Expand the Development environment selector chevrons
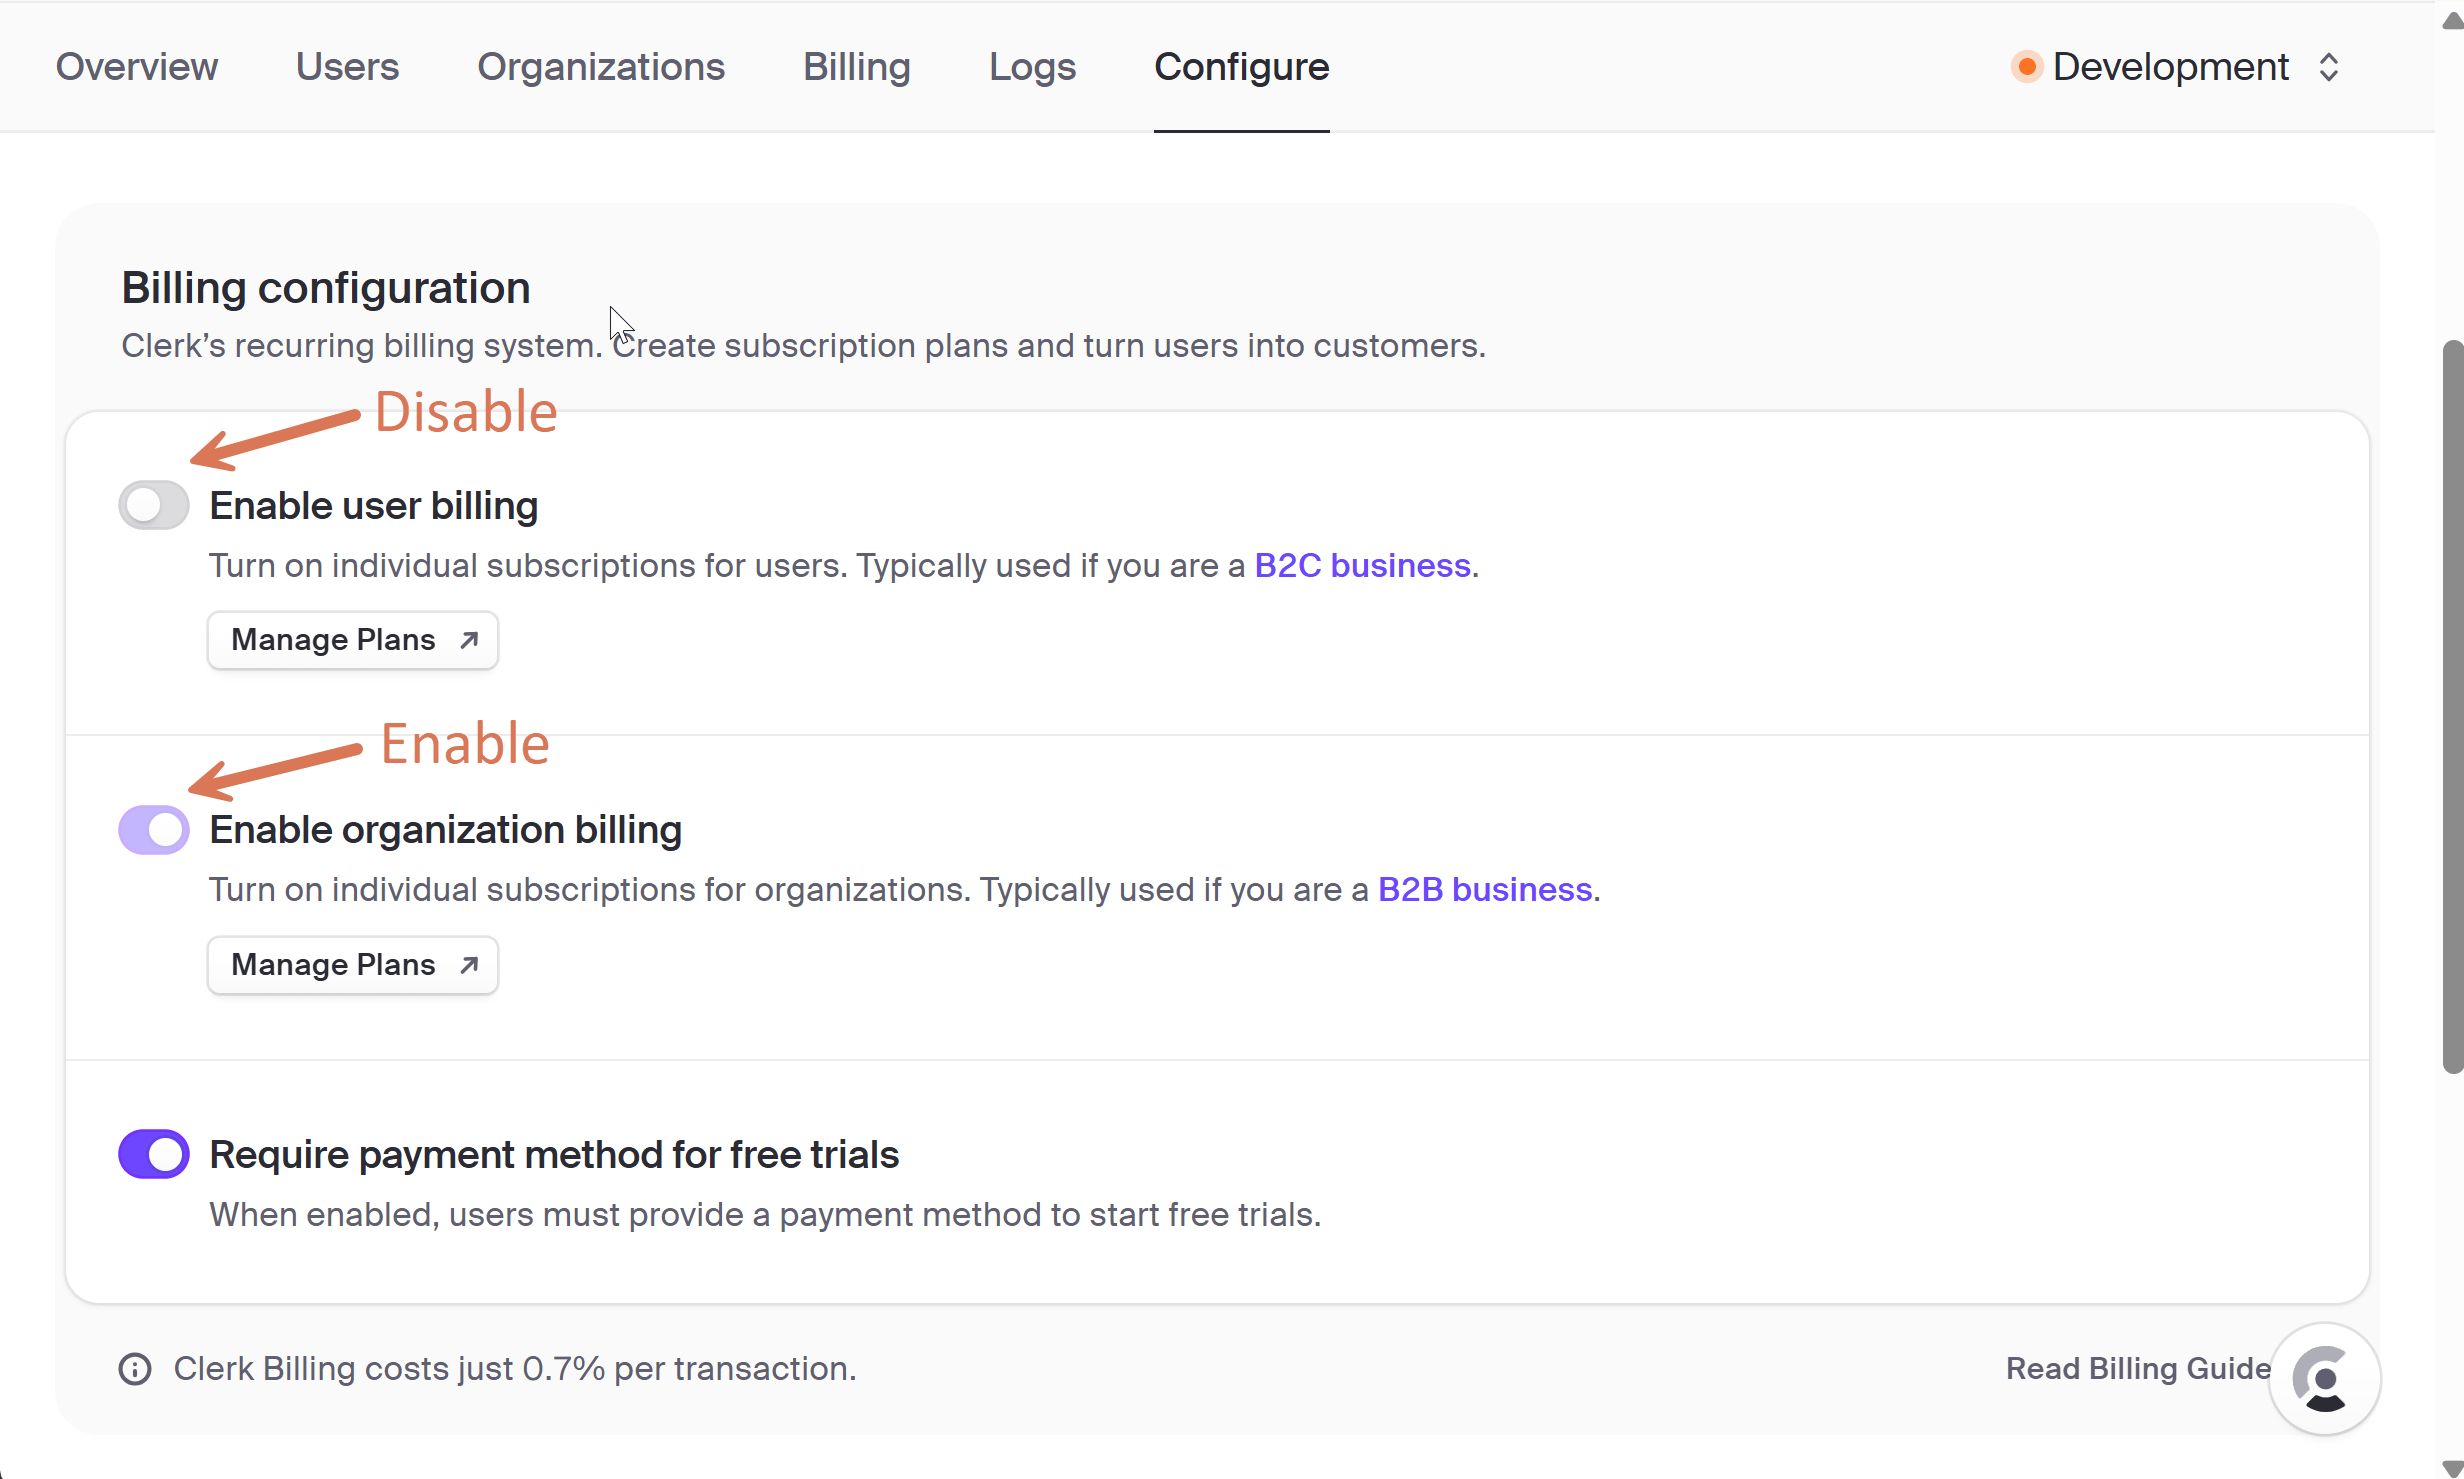Screen dimensions: 2464x1479 (x=2329, y=67)
